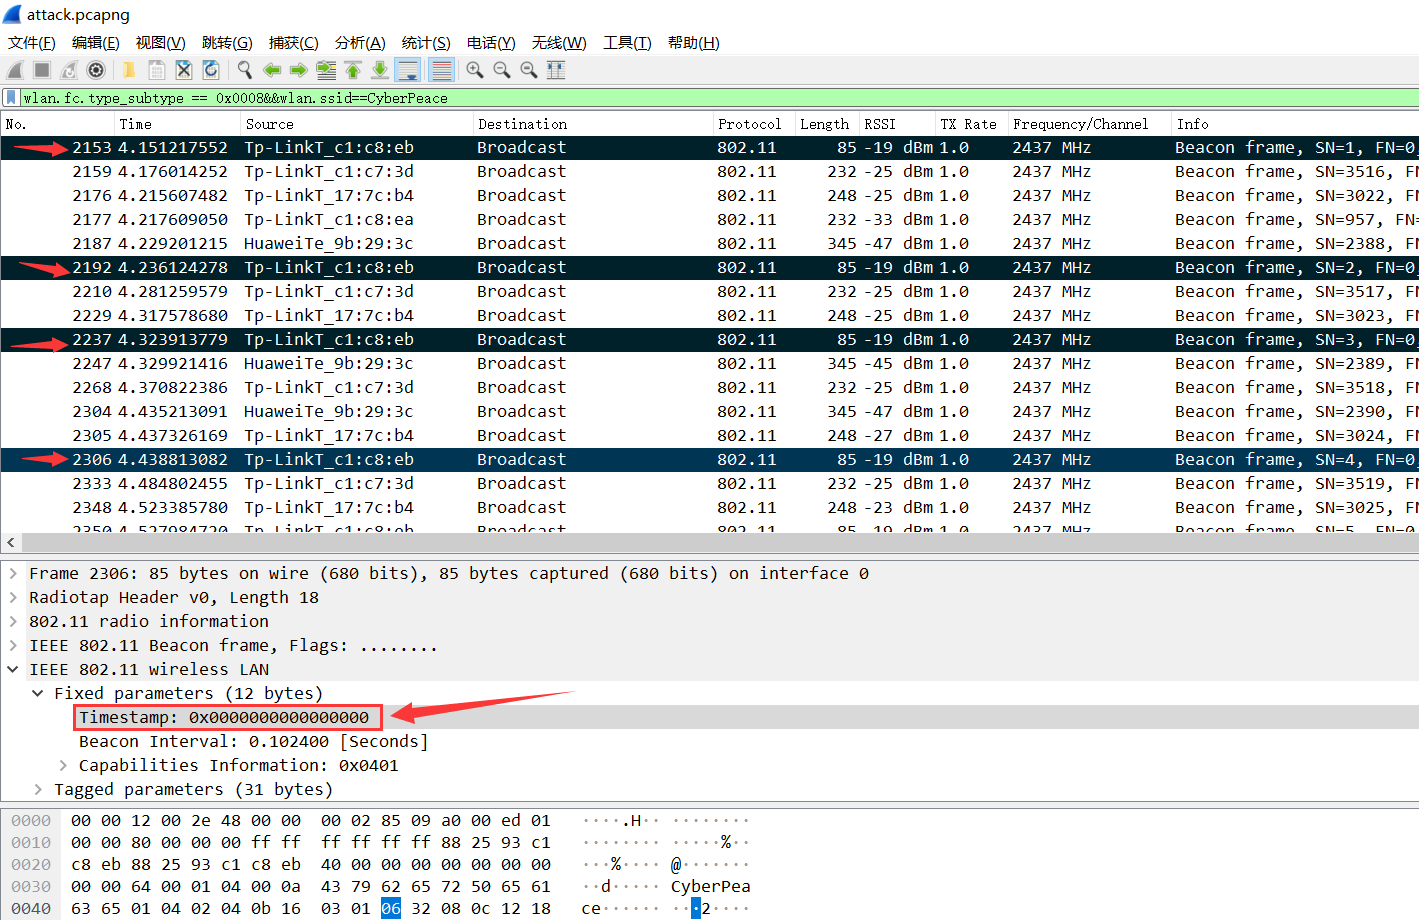Open the capture options gear icon
The image size is (1419, 920).
point(96,70)
